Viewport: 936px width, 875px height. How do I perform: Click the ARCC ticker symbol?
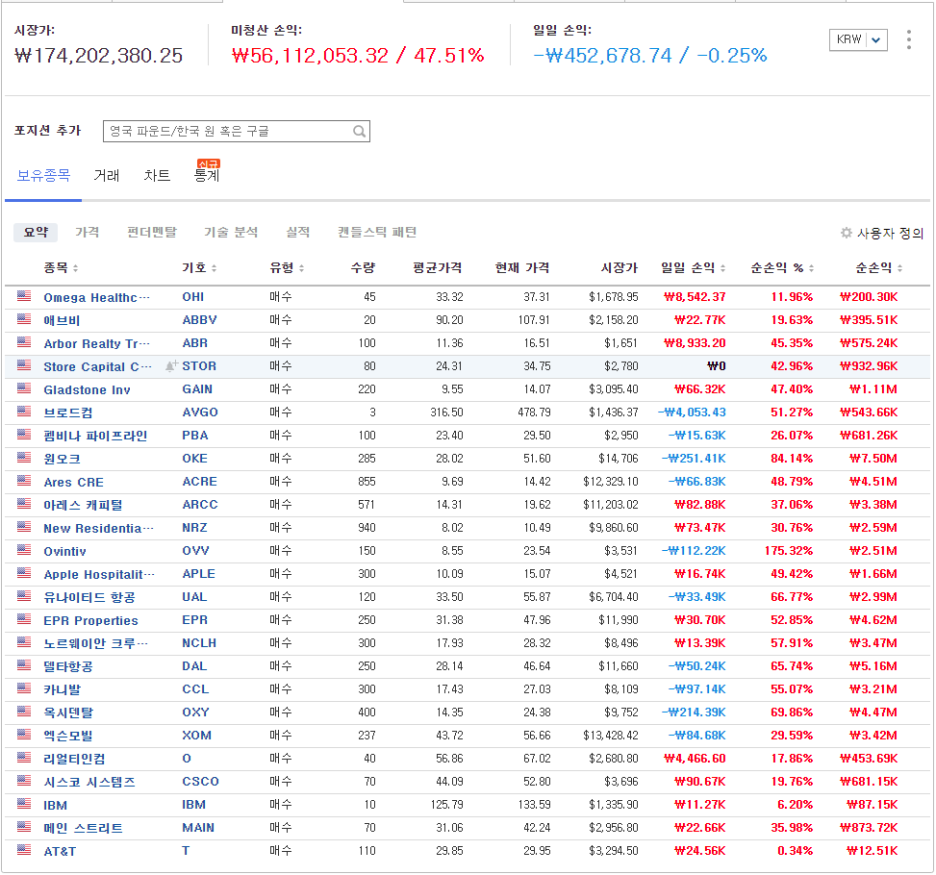point(200,505)
